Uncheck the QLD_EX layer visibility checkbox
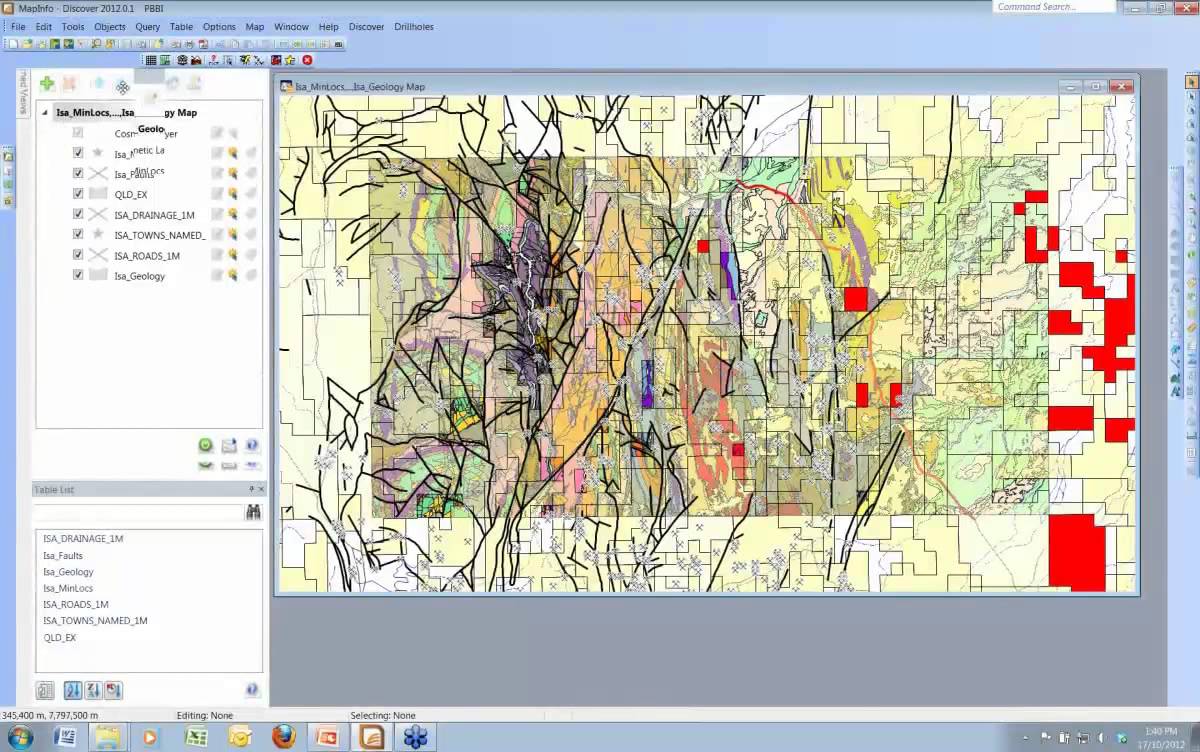 (x=78, y=194)
